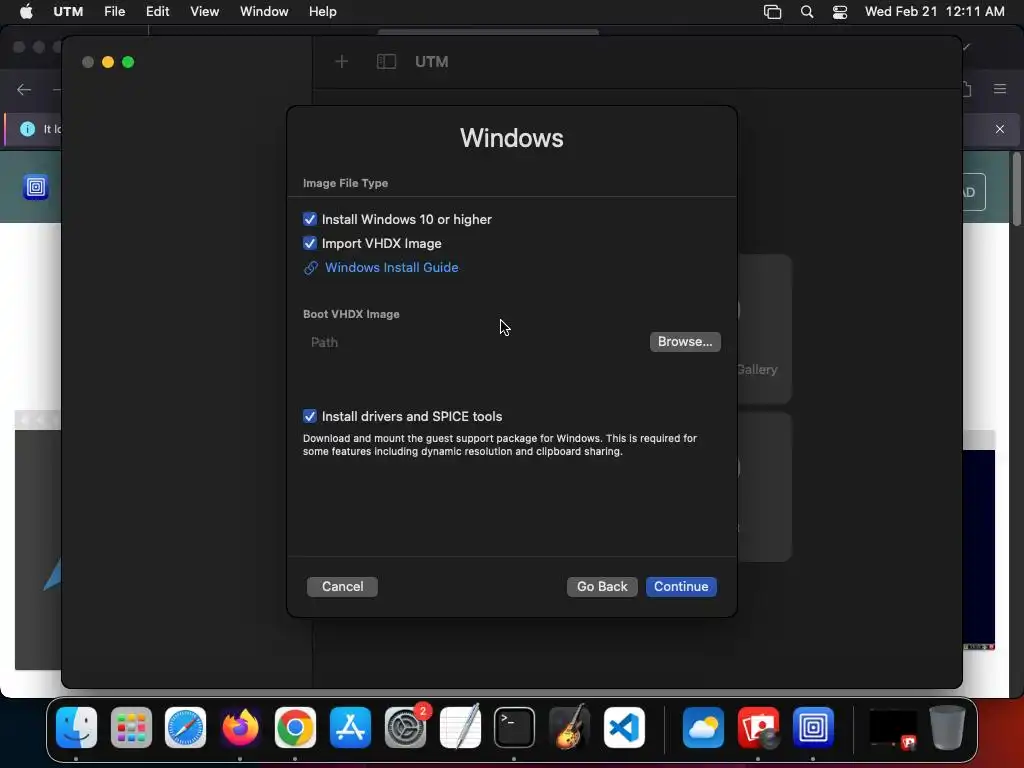Screen dimensions: 1024x768
Task: Open App Store from the Dock
Action: click(x=350, y=727)
